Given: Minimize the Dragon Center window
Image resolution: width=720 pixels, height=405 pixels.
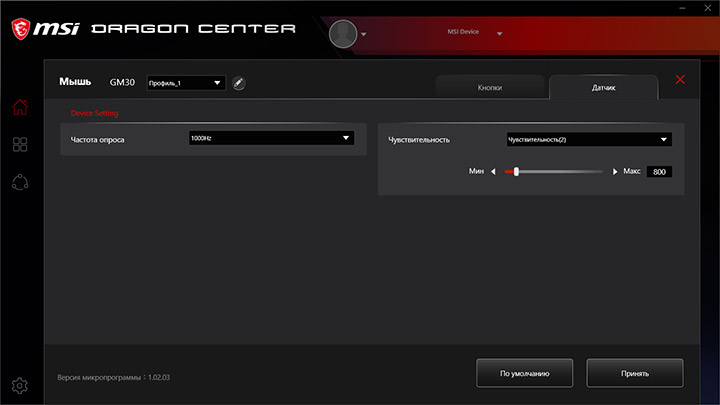Looking at the screenshot, I should pyautogui.click(x=682, y=8).
